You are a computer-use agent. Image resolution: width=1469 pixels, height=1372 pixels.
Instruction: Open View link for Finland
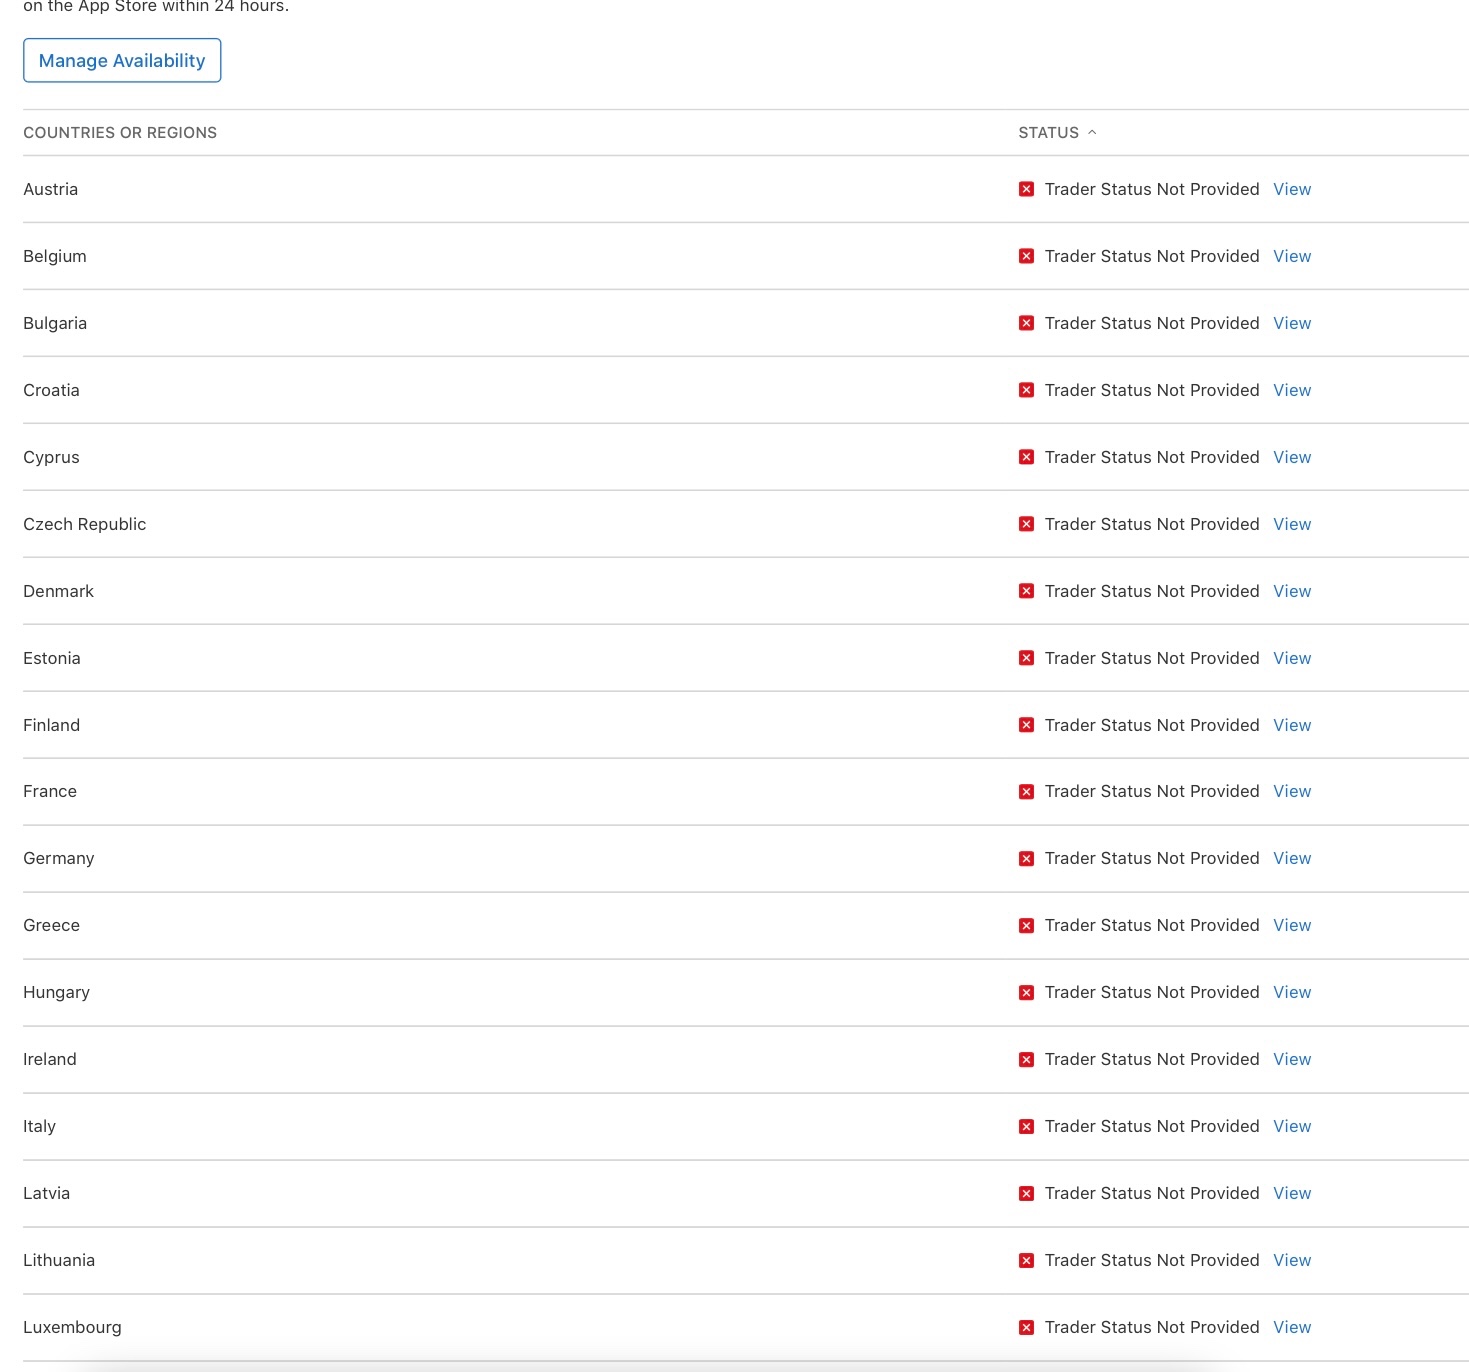[1292, 725]
